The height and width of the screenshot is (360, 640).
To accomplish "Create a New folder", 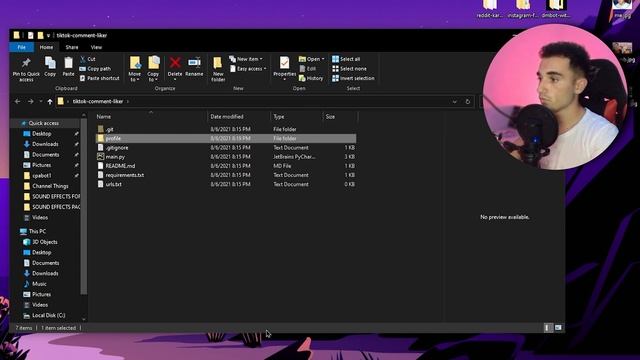I will coord(218,69).
